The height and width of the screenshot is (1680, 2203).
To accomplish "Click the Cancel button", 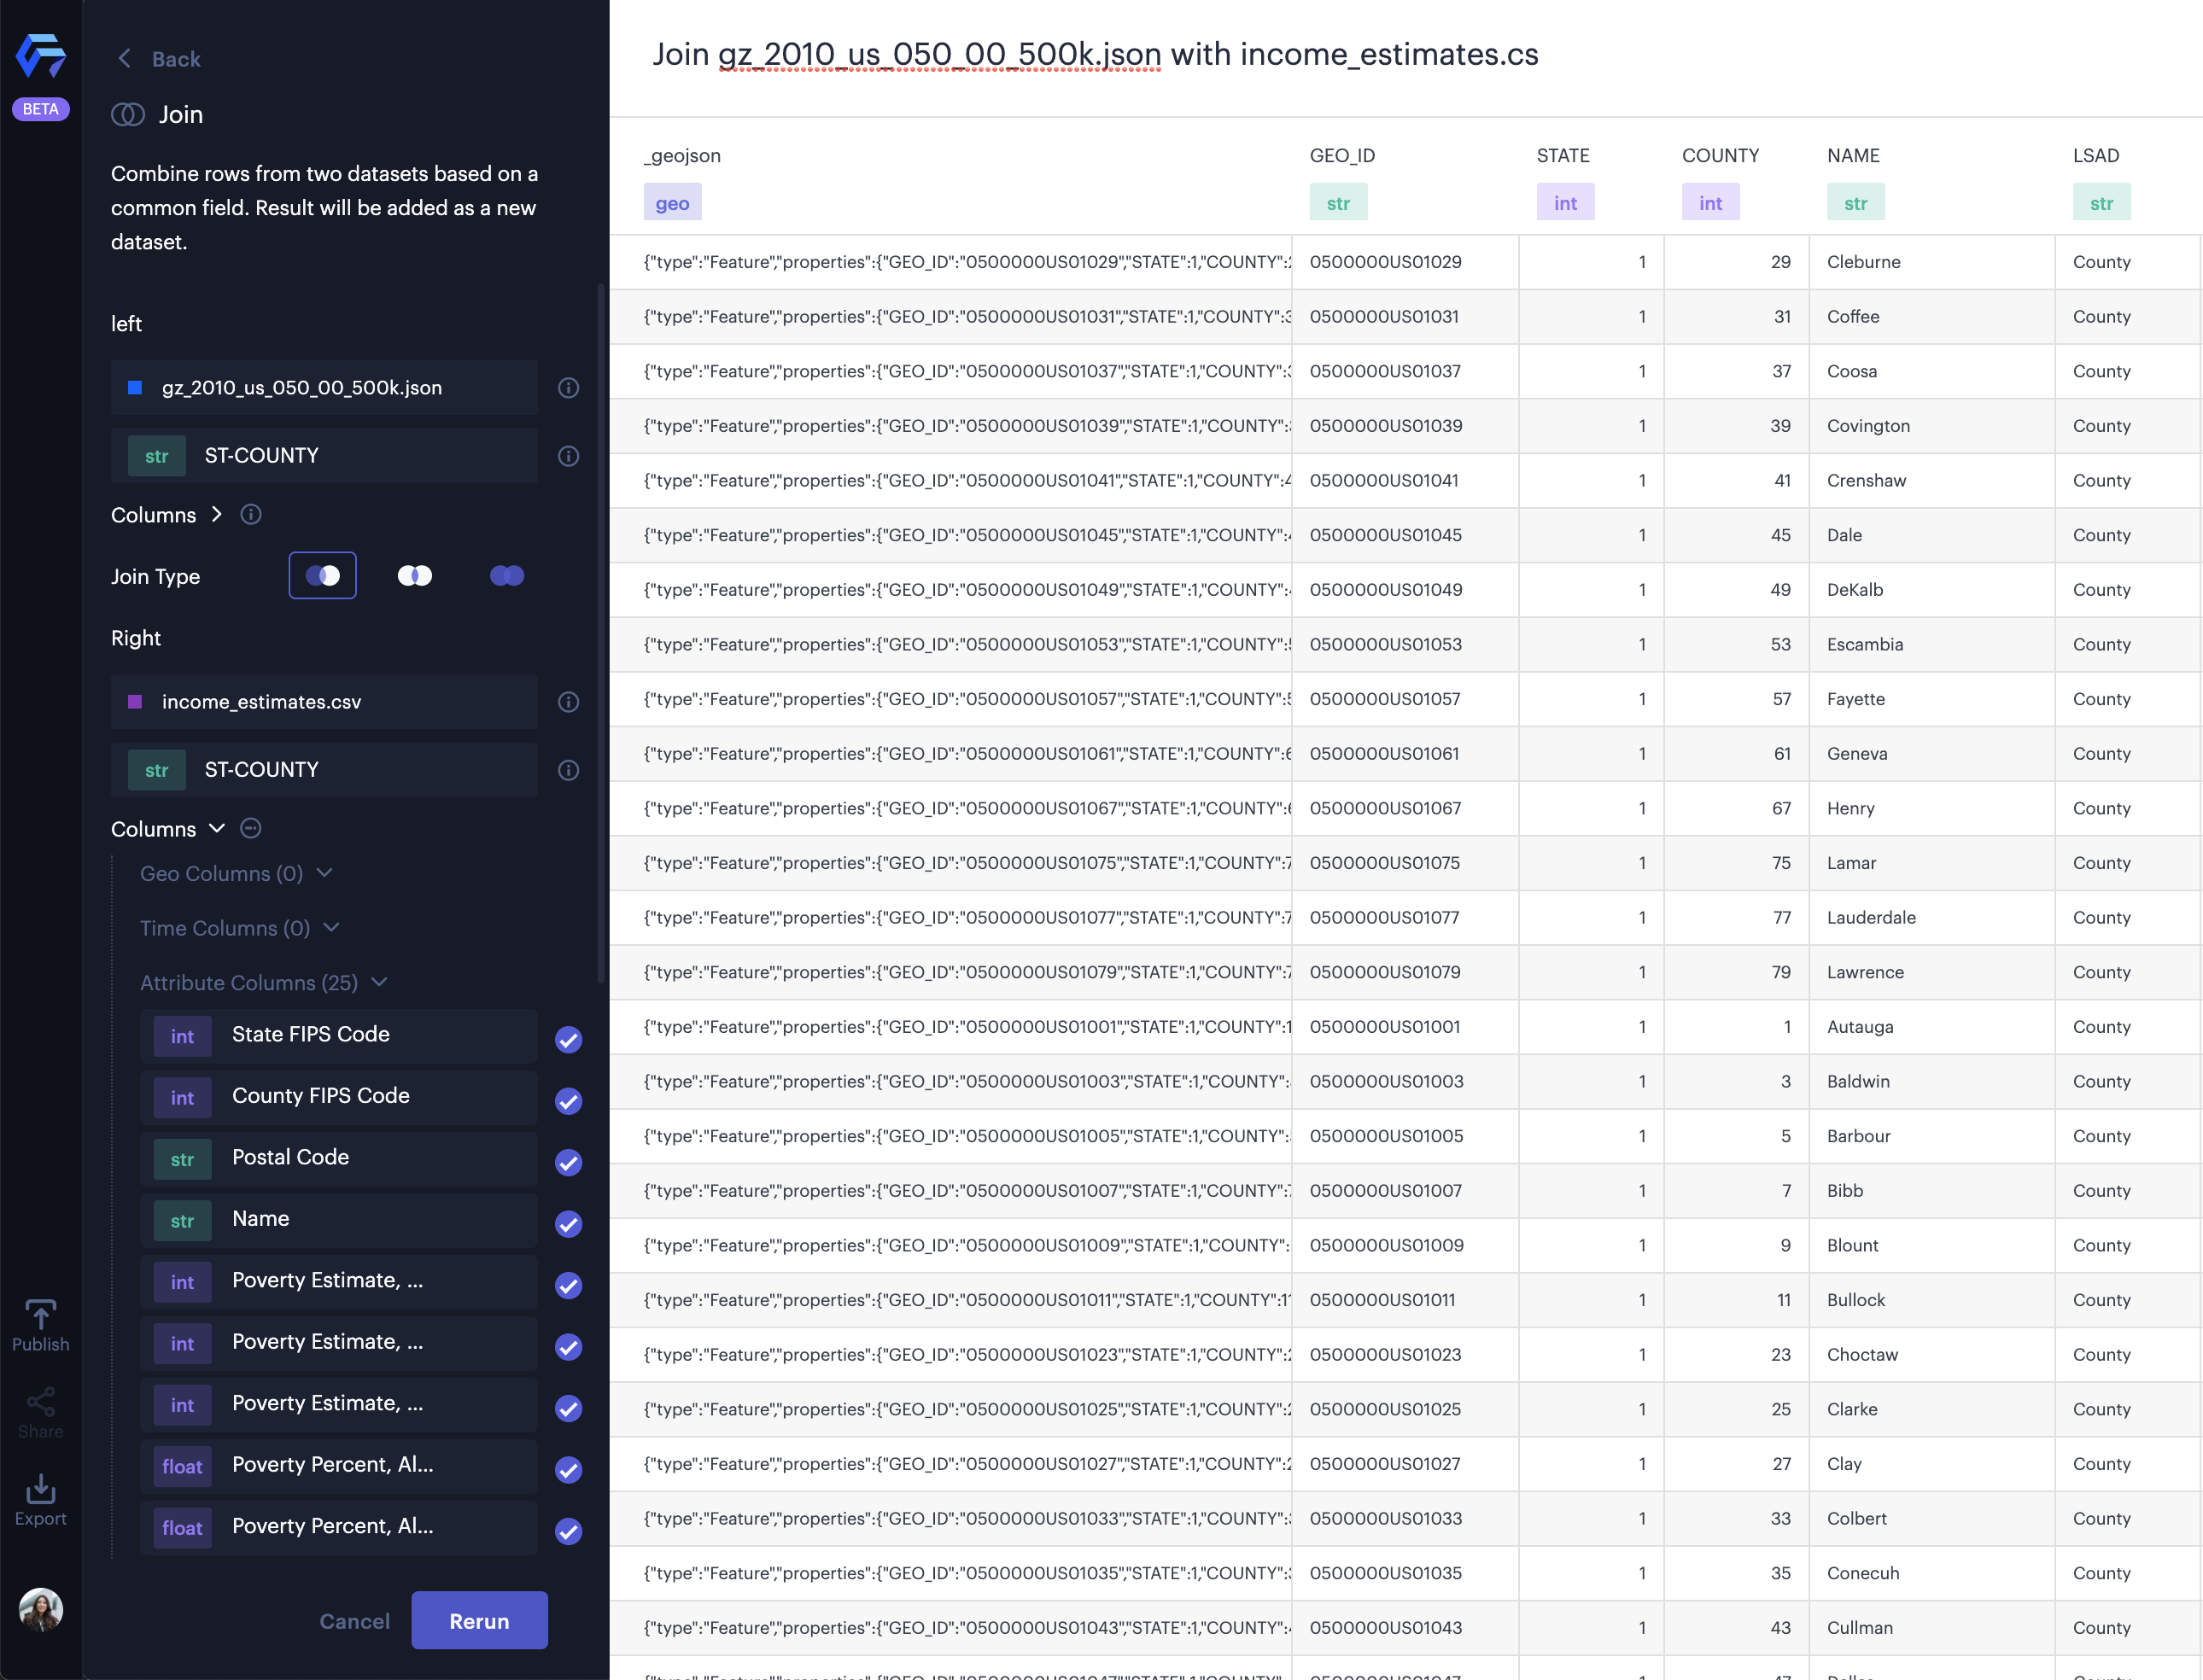I will pyautogui.click(x=354, y=1620).
